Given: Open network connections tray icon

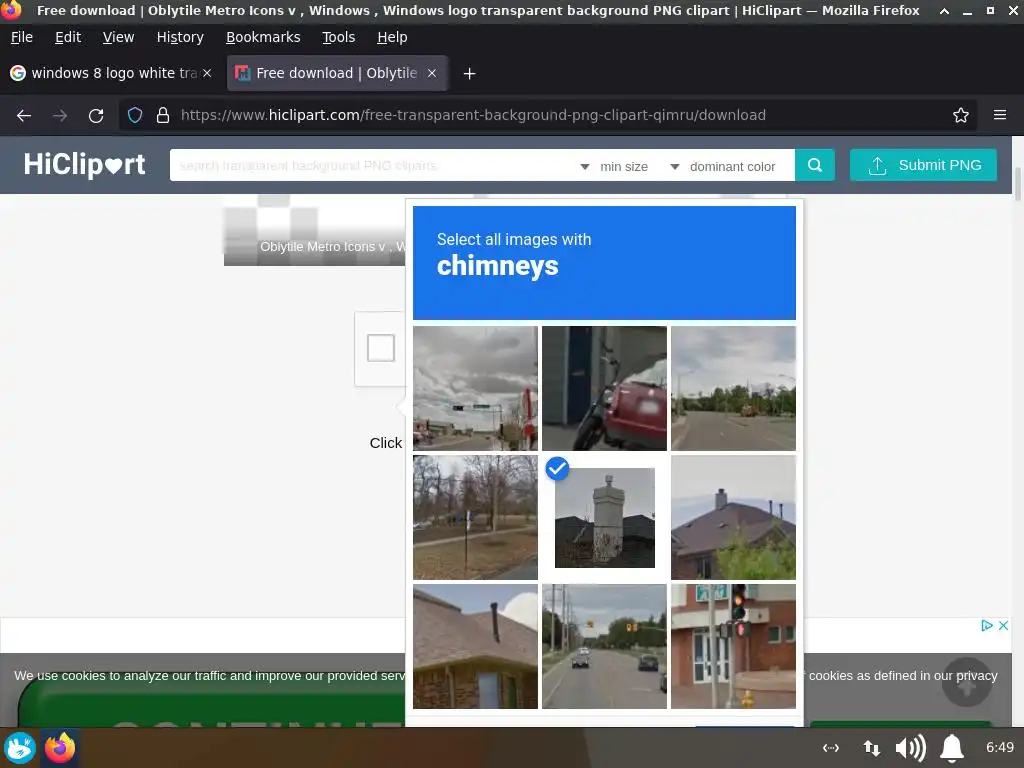Looking at the screenshot, I should coord(831,748).
